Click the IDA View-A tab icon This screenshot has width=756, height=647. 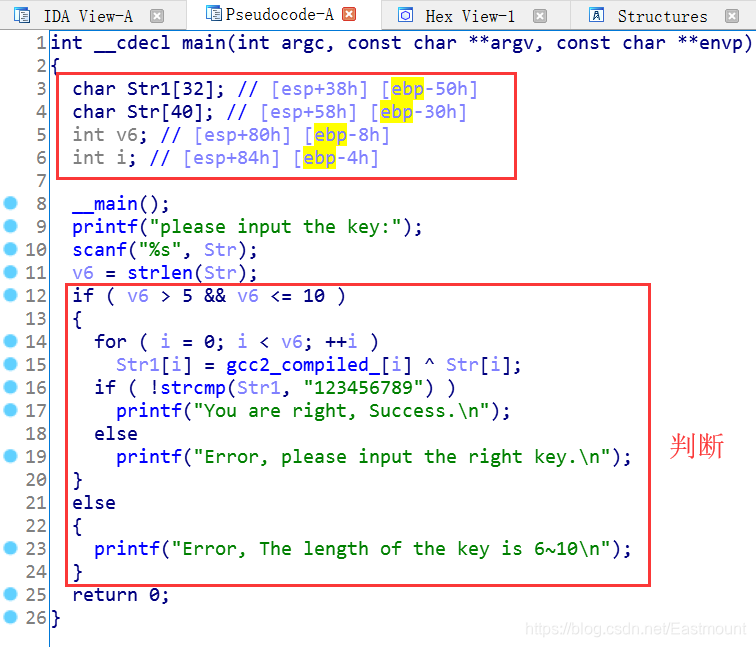pos(22,15)
